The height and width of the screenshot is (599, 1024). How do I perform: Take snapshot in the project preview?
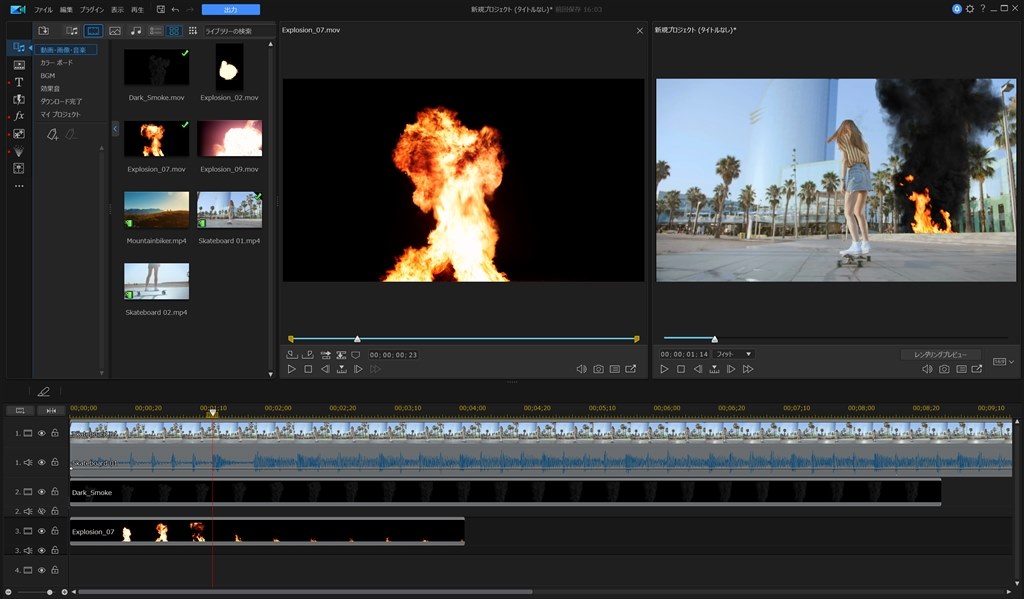tap(943, 369)
